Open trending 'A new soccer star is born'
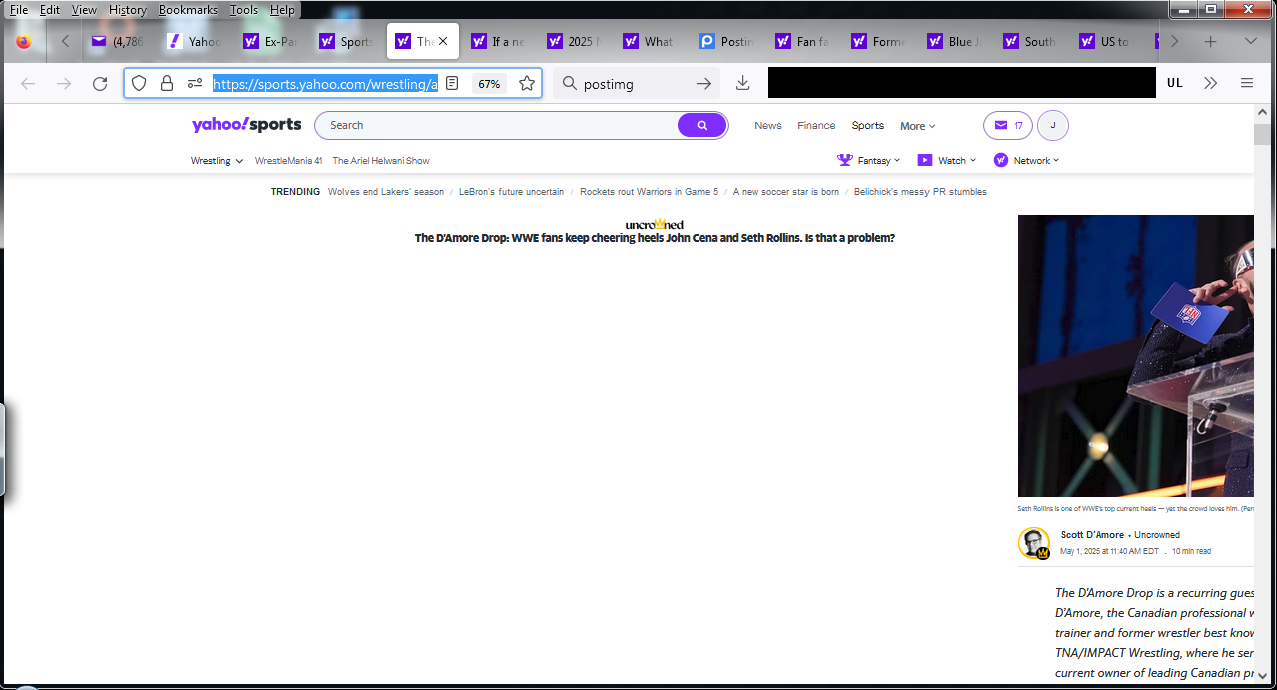 [786, 192]
